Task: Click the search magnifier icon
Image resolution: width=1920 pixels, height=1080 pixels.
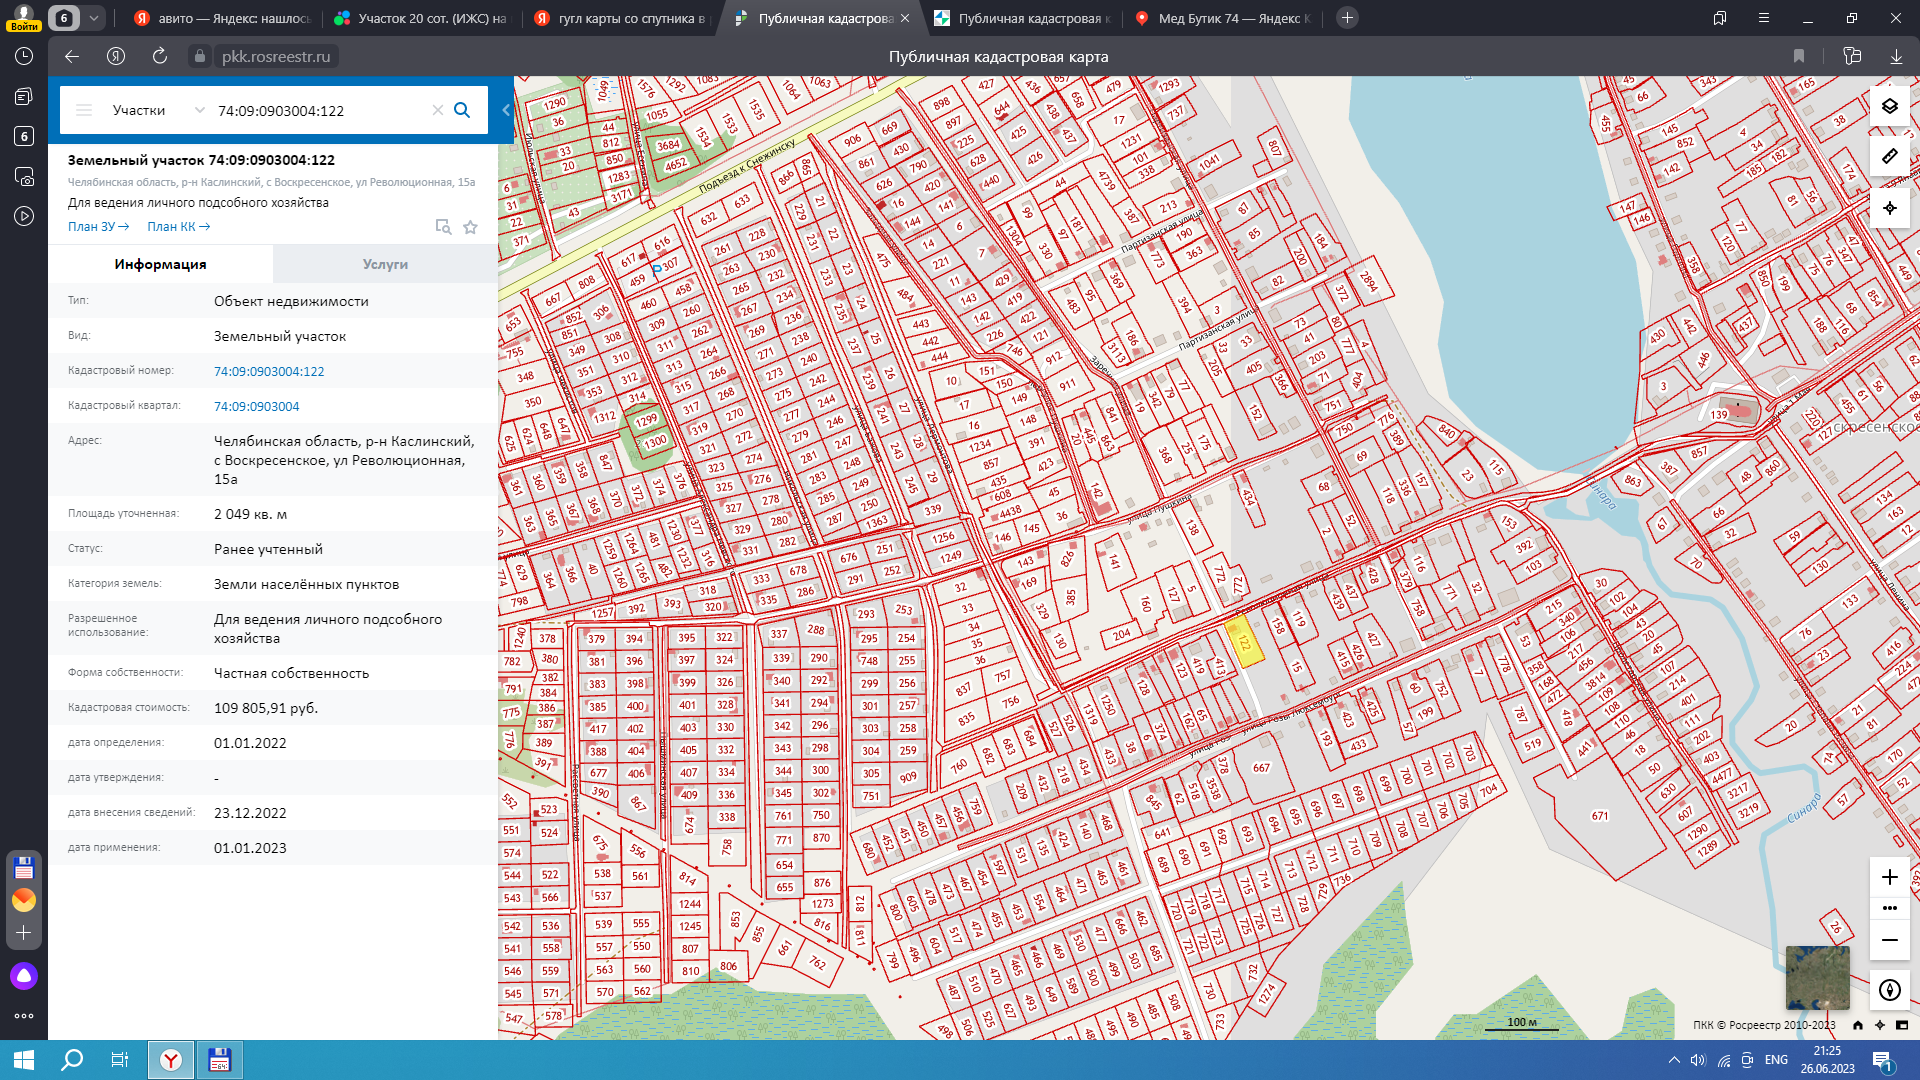Action: point(462,110)
